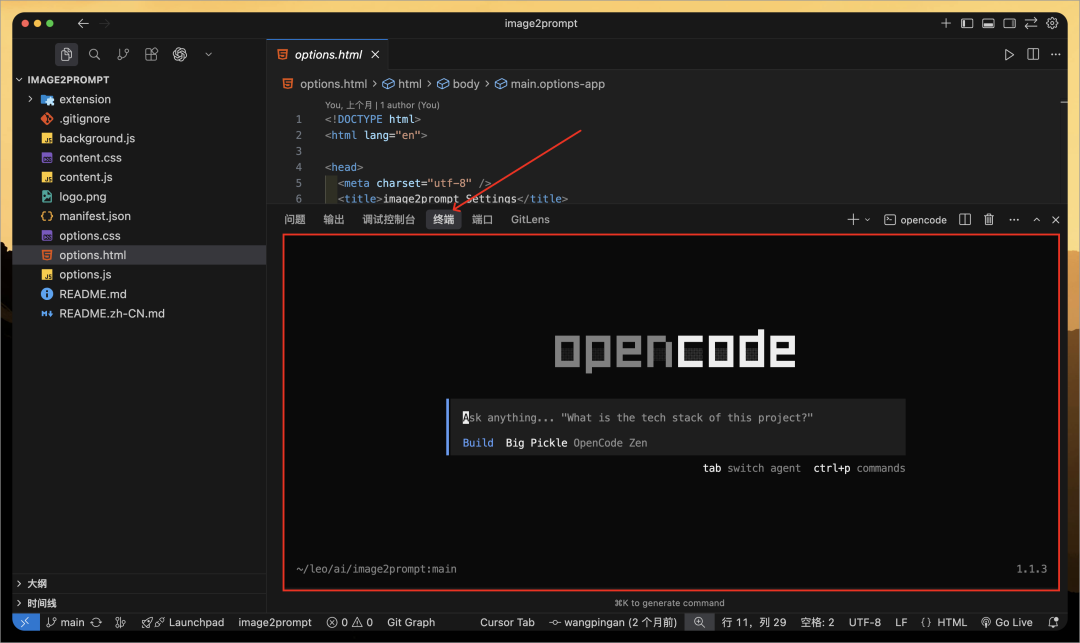Click main.options-app breadcrumb segment
Image resolution: width=1080 pixels, height=643 pixels.
(557, 84)
